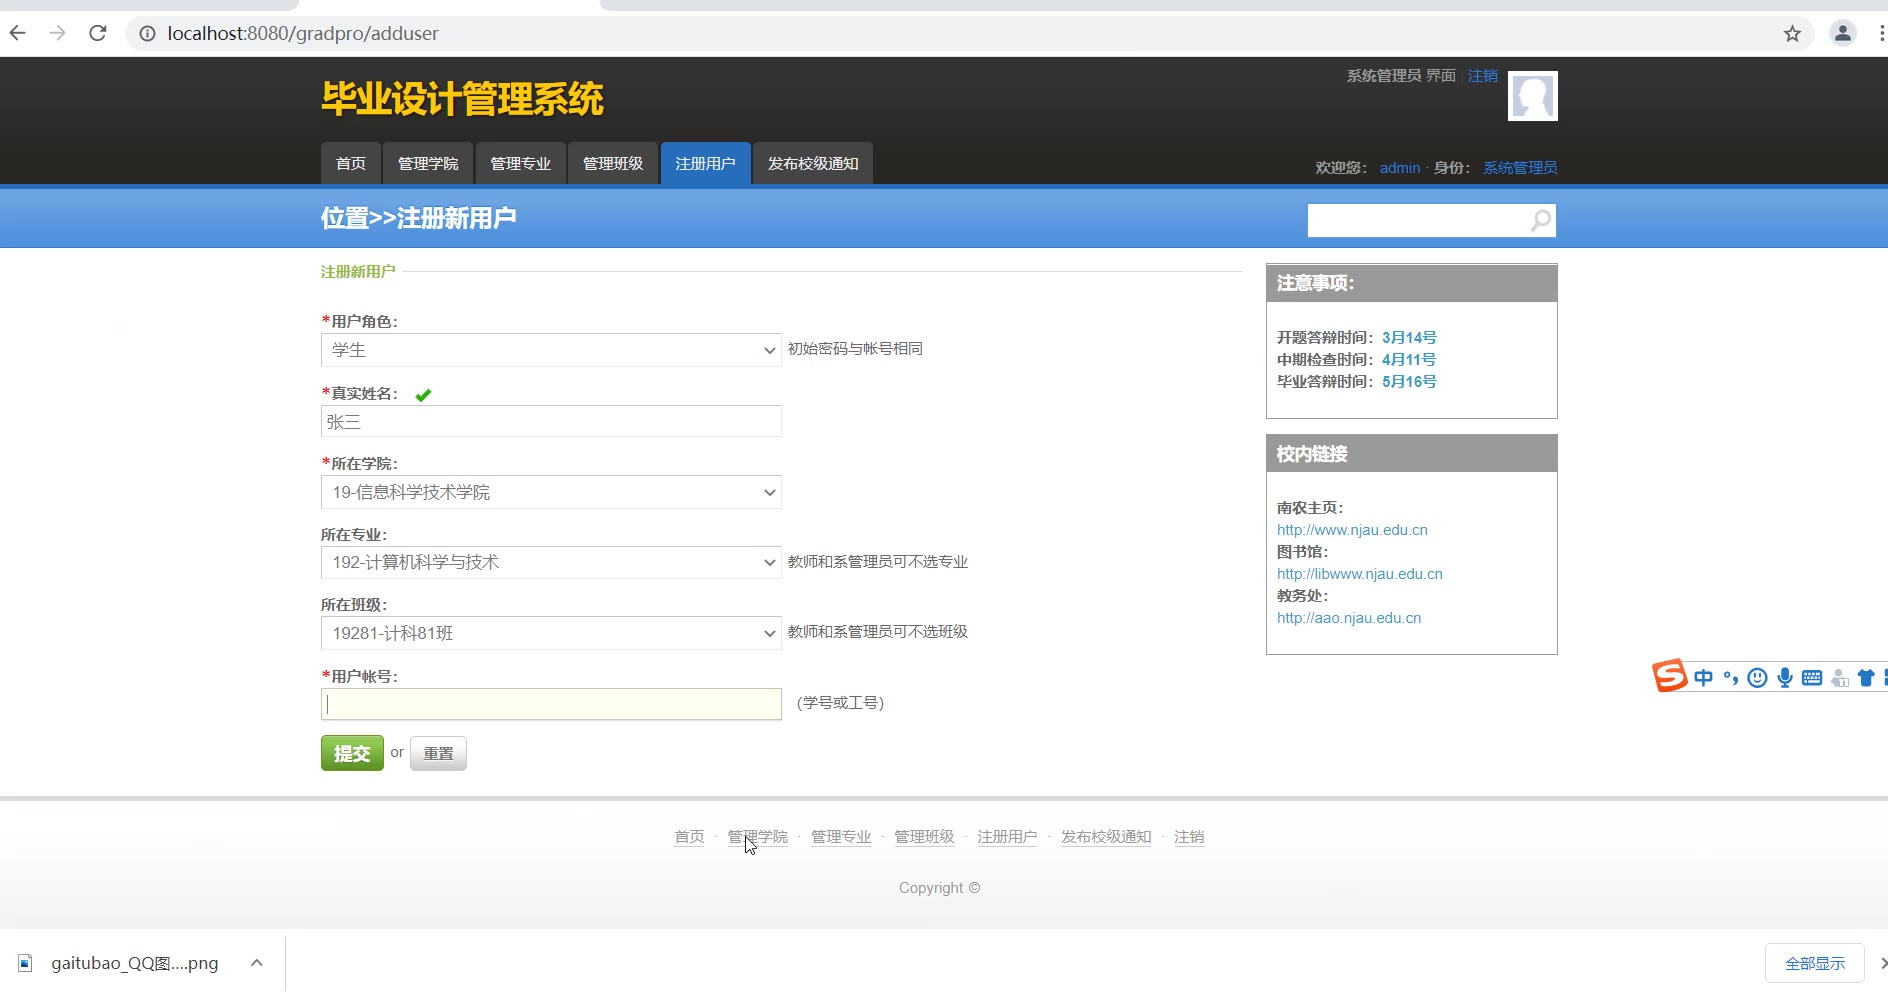Screen dimensions: 1888x996
Task: Open Sogou emoji smiley panel
Action: [x=1757, y=678]
